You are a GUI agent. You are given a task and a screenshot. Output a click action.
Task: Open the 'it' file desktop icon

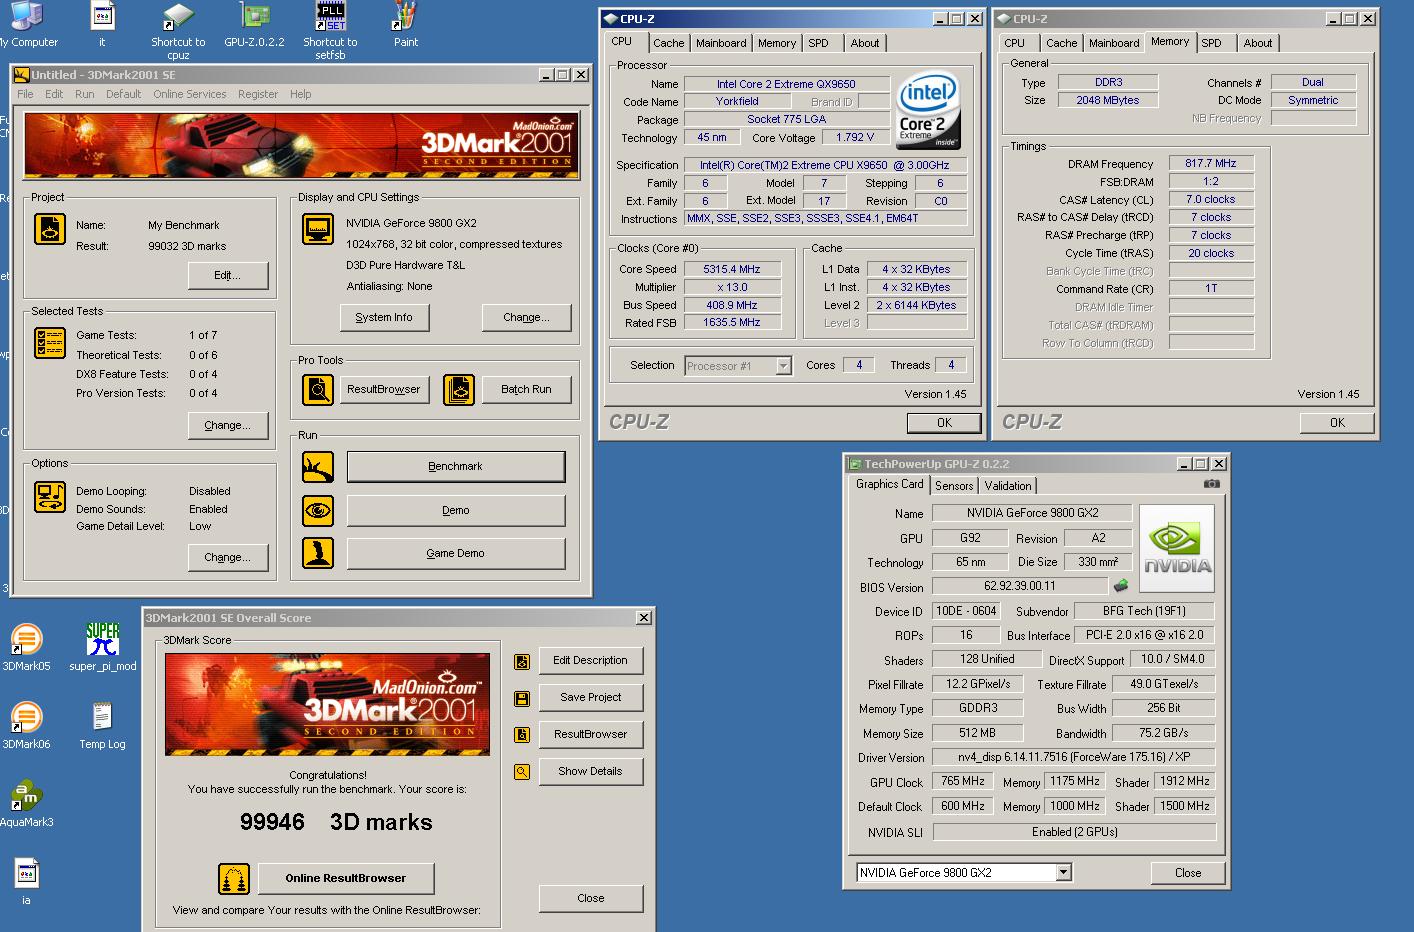[102, 24]
